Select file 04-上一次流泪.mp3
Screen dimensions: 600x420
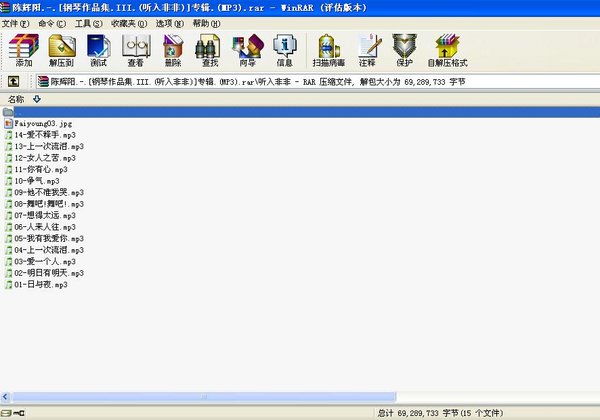[49, 250]
